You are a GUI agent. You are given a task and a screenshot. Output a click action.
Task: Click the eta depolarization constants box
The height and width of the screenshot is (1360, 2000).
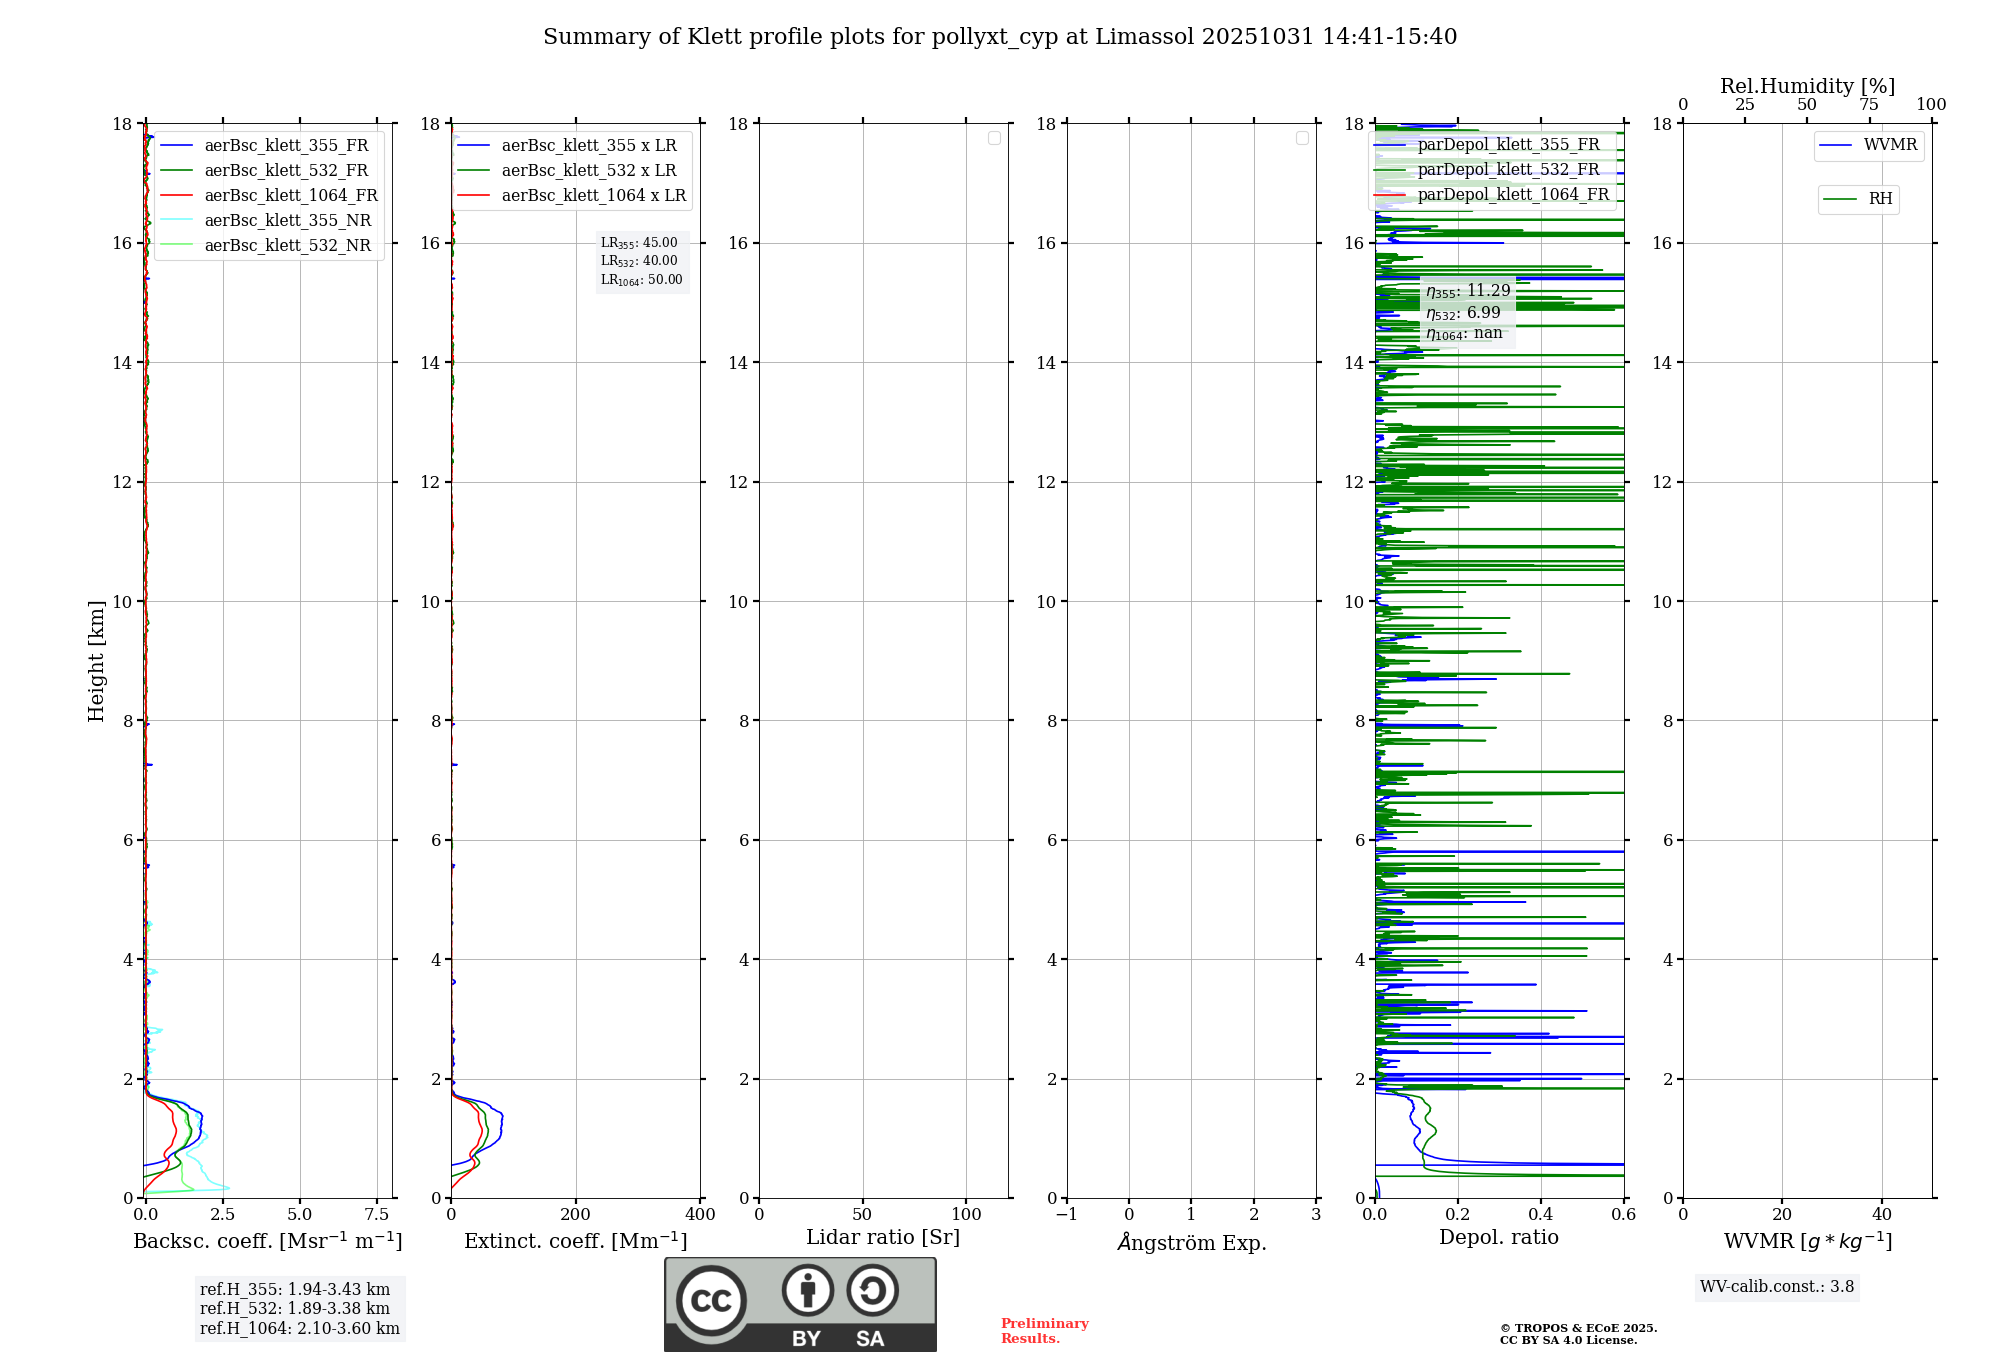[x=1467, y=312]
